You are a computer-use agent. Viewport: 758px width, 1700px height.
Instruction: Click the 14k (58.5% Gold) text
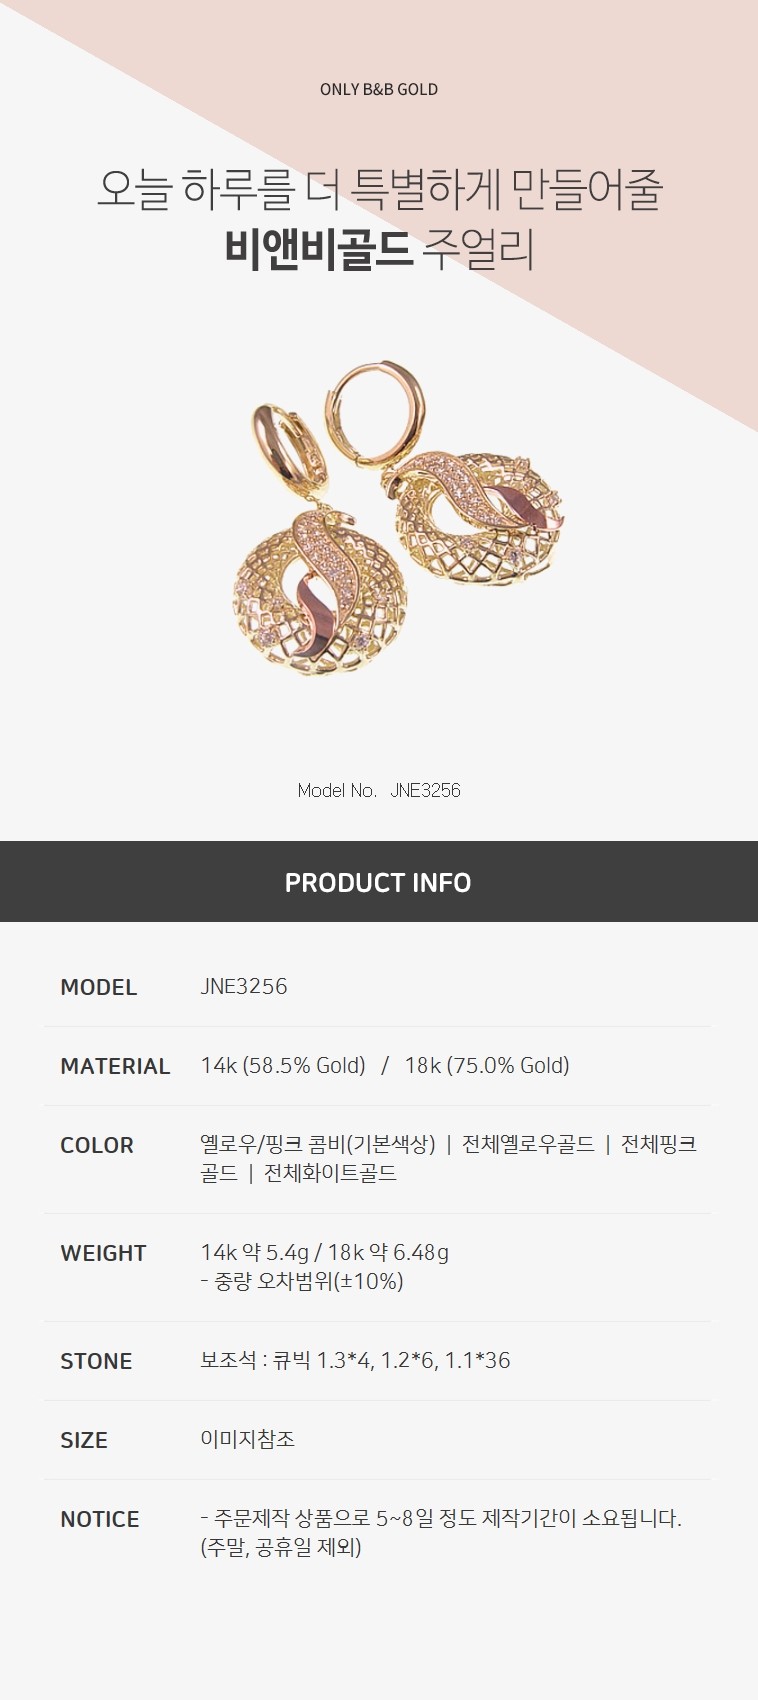click(x=283, y=1066)
